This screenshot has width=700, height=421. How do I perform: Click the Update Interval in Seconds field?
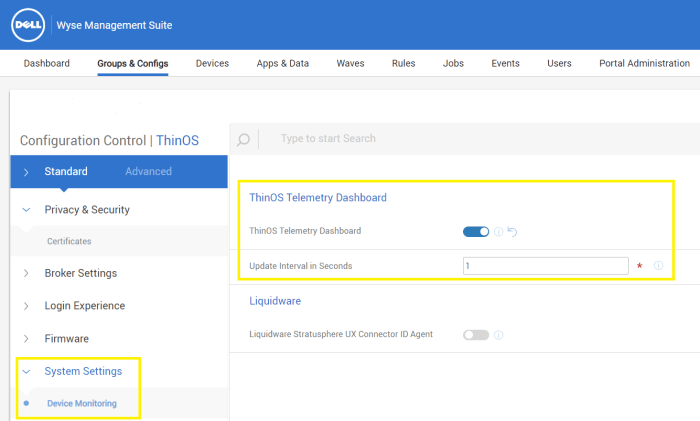[x=546, y=266]
